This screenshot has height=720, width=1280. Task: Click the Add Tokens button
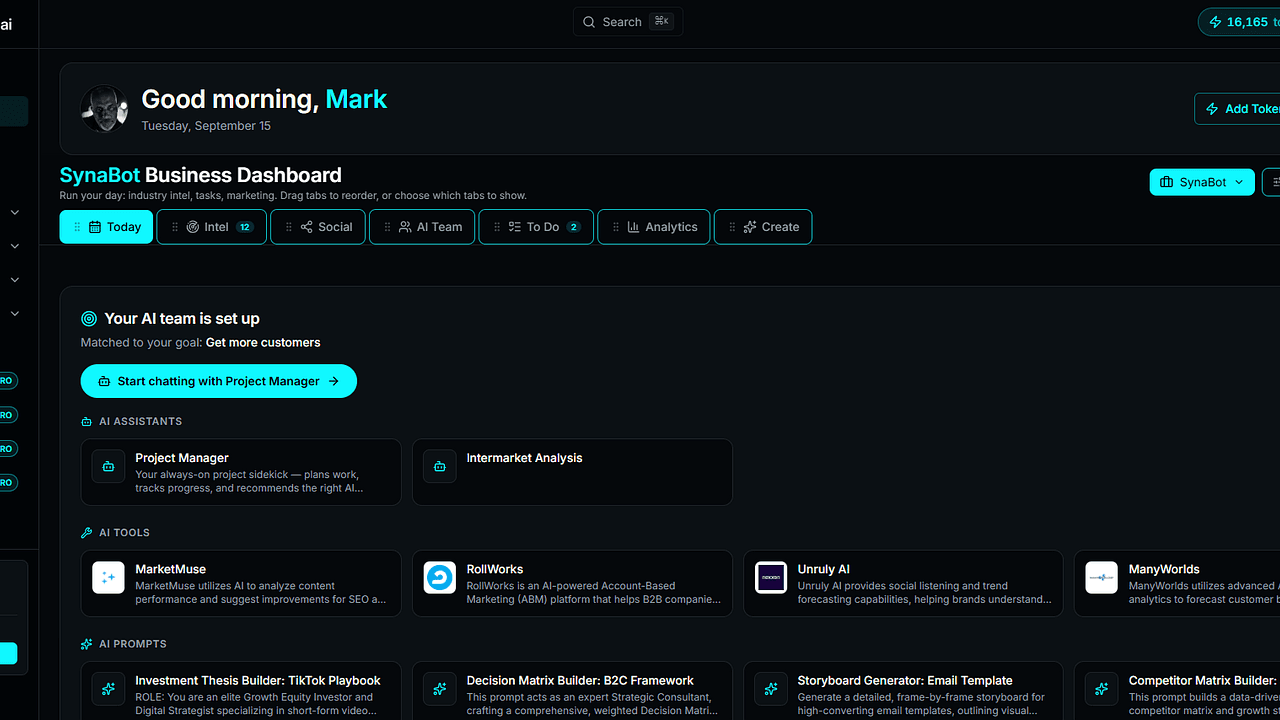pyautogui.click(x=1238, y=109)
